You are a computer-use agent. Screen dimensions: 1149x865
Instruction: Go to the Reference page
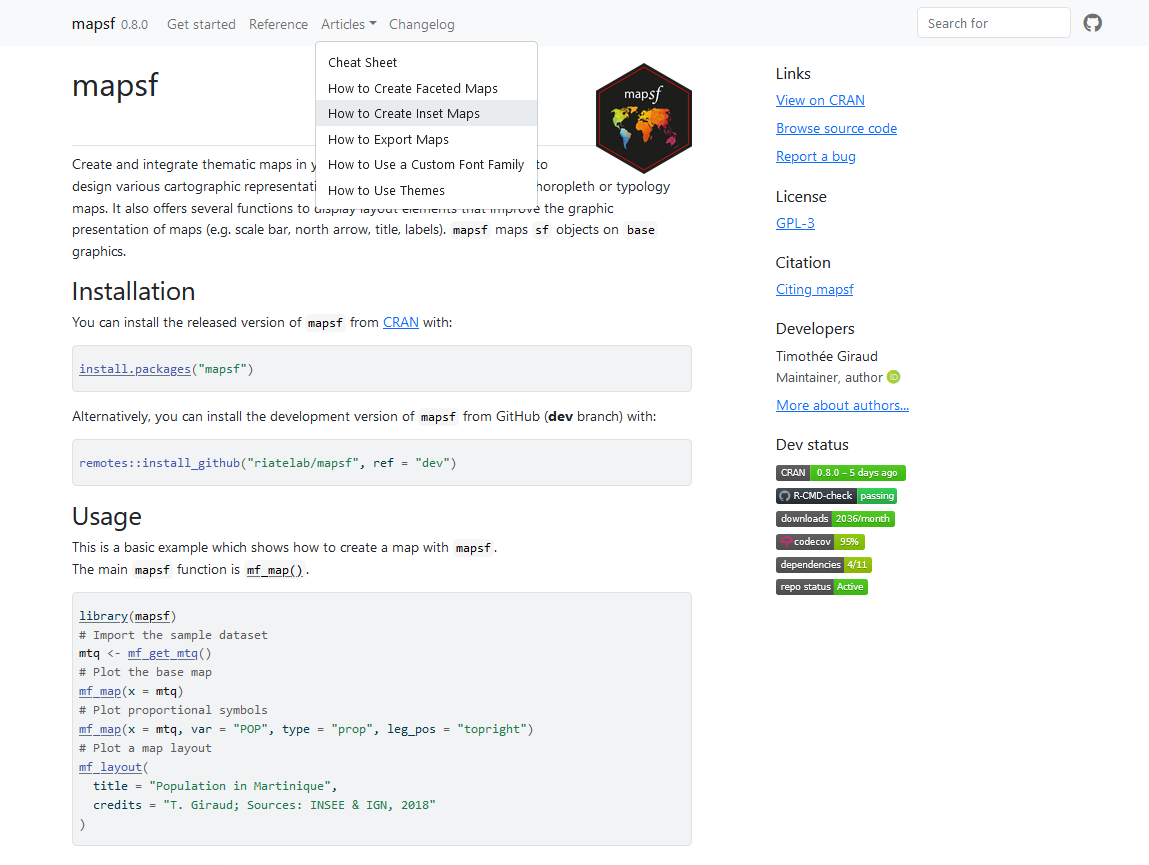278,24
